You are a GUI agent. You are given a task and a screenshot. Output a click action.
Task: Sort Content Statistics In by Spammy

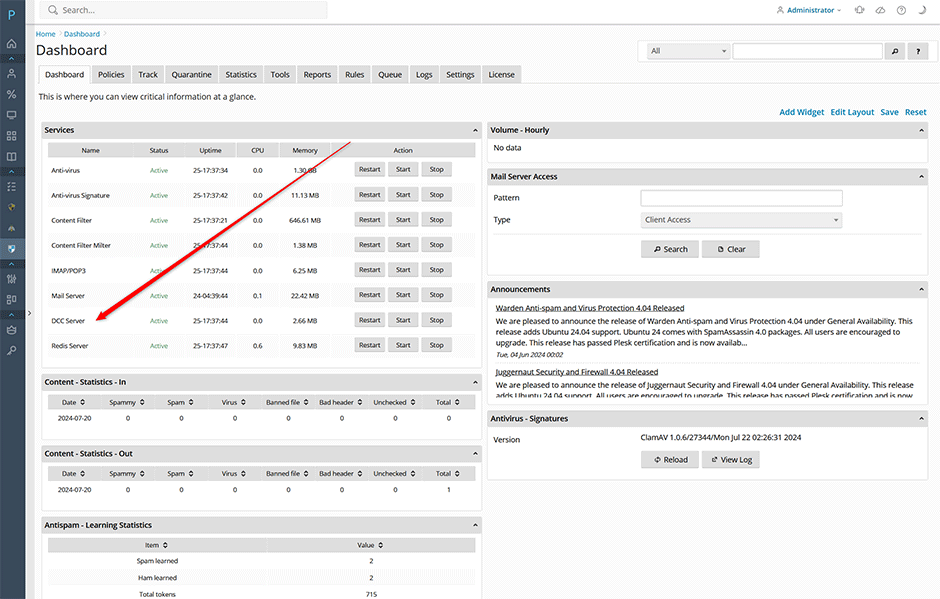tap(127, 402)
